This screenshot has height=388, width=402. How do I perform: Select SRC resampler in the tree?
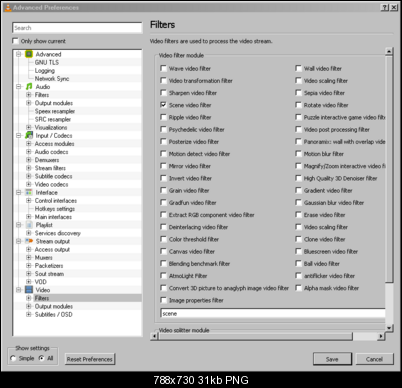pos(53,119)
